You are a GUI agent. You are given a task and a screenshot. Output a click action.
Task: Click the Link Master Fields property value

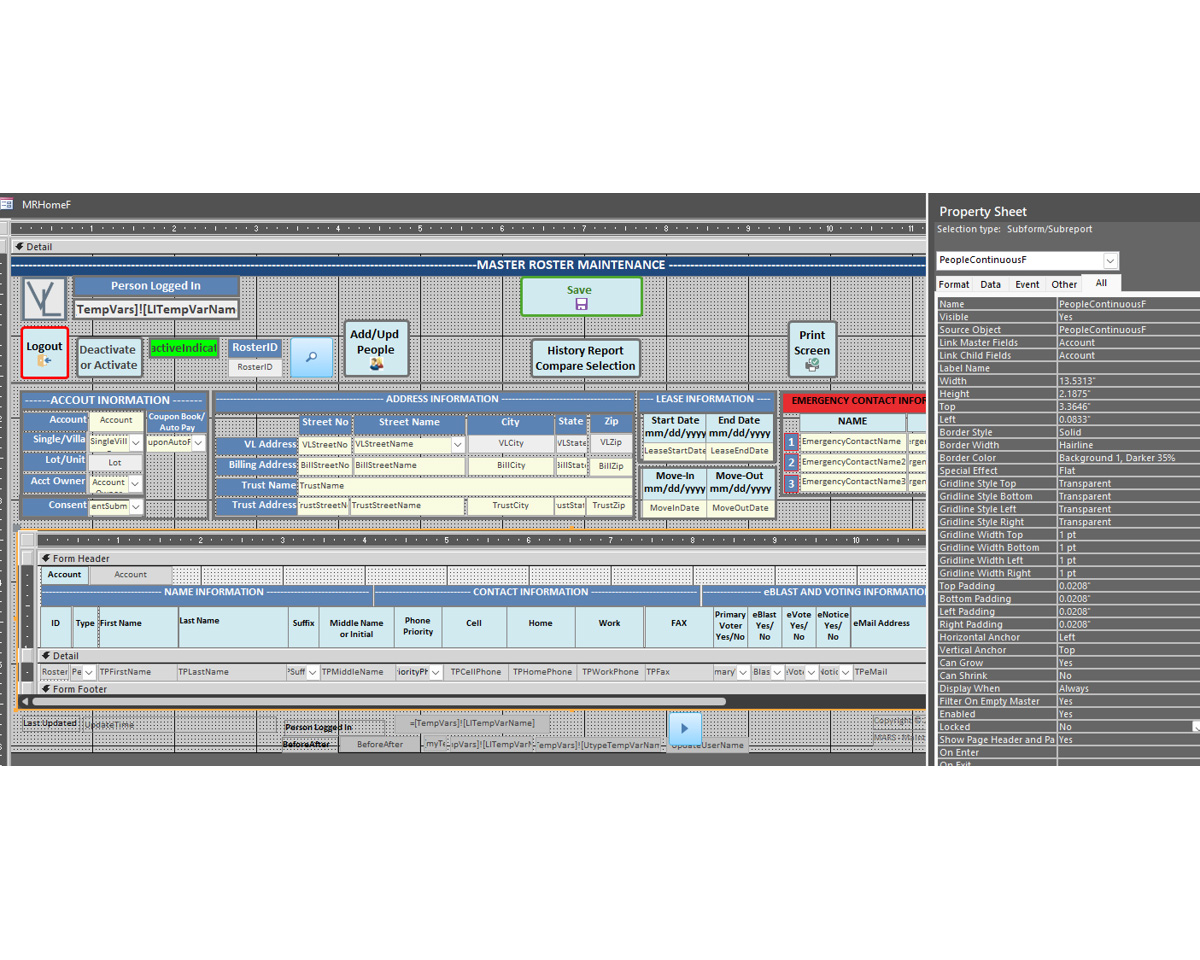click(1128, 342)
